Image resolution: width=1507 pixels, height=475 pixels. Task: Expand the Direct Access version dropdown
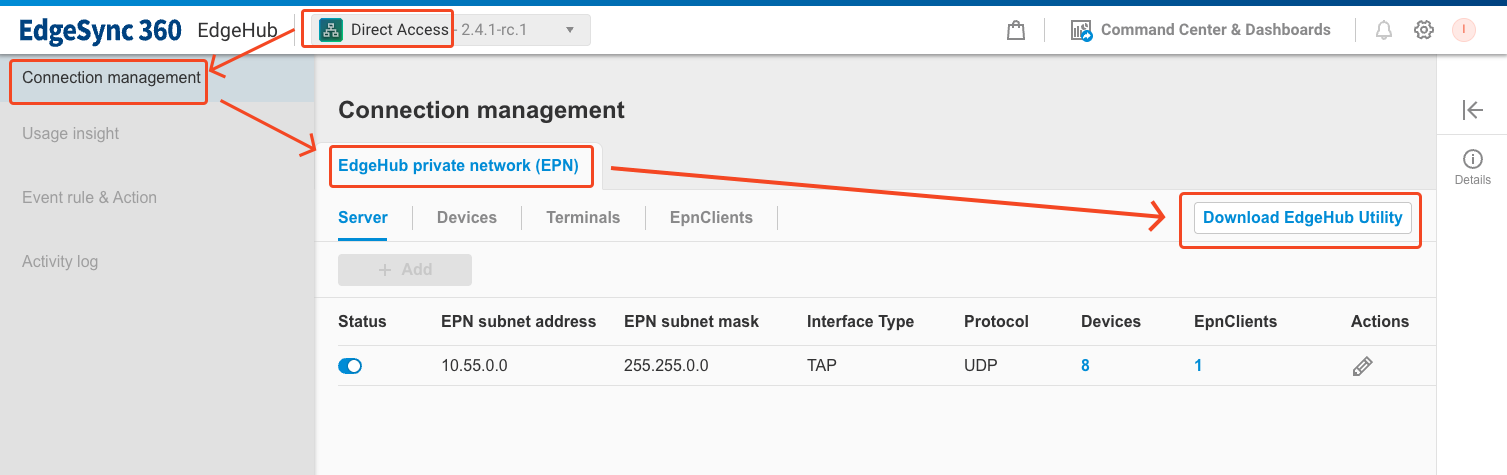[x=569, y=30]
